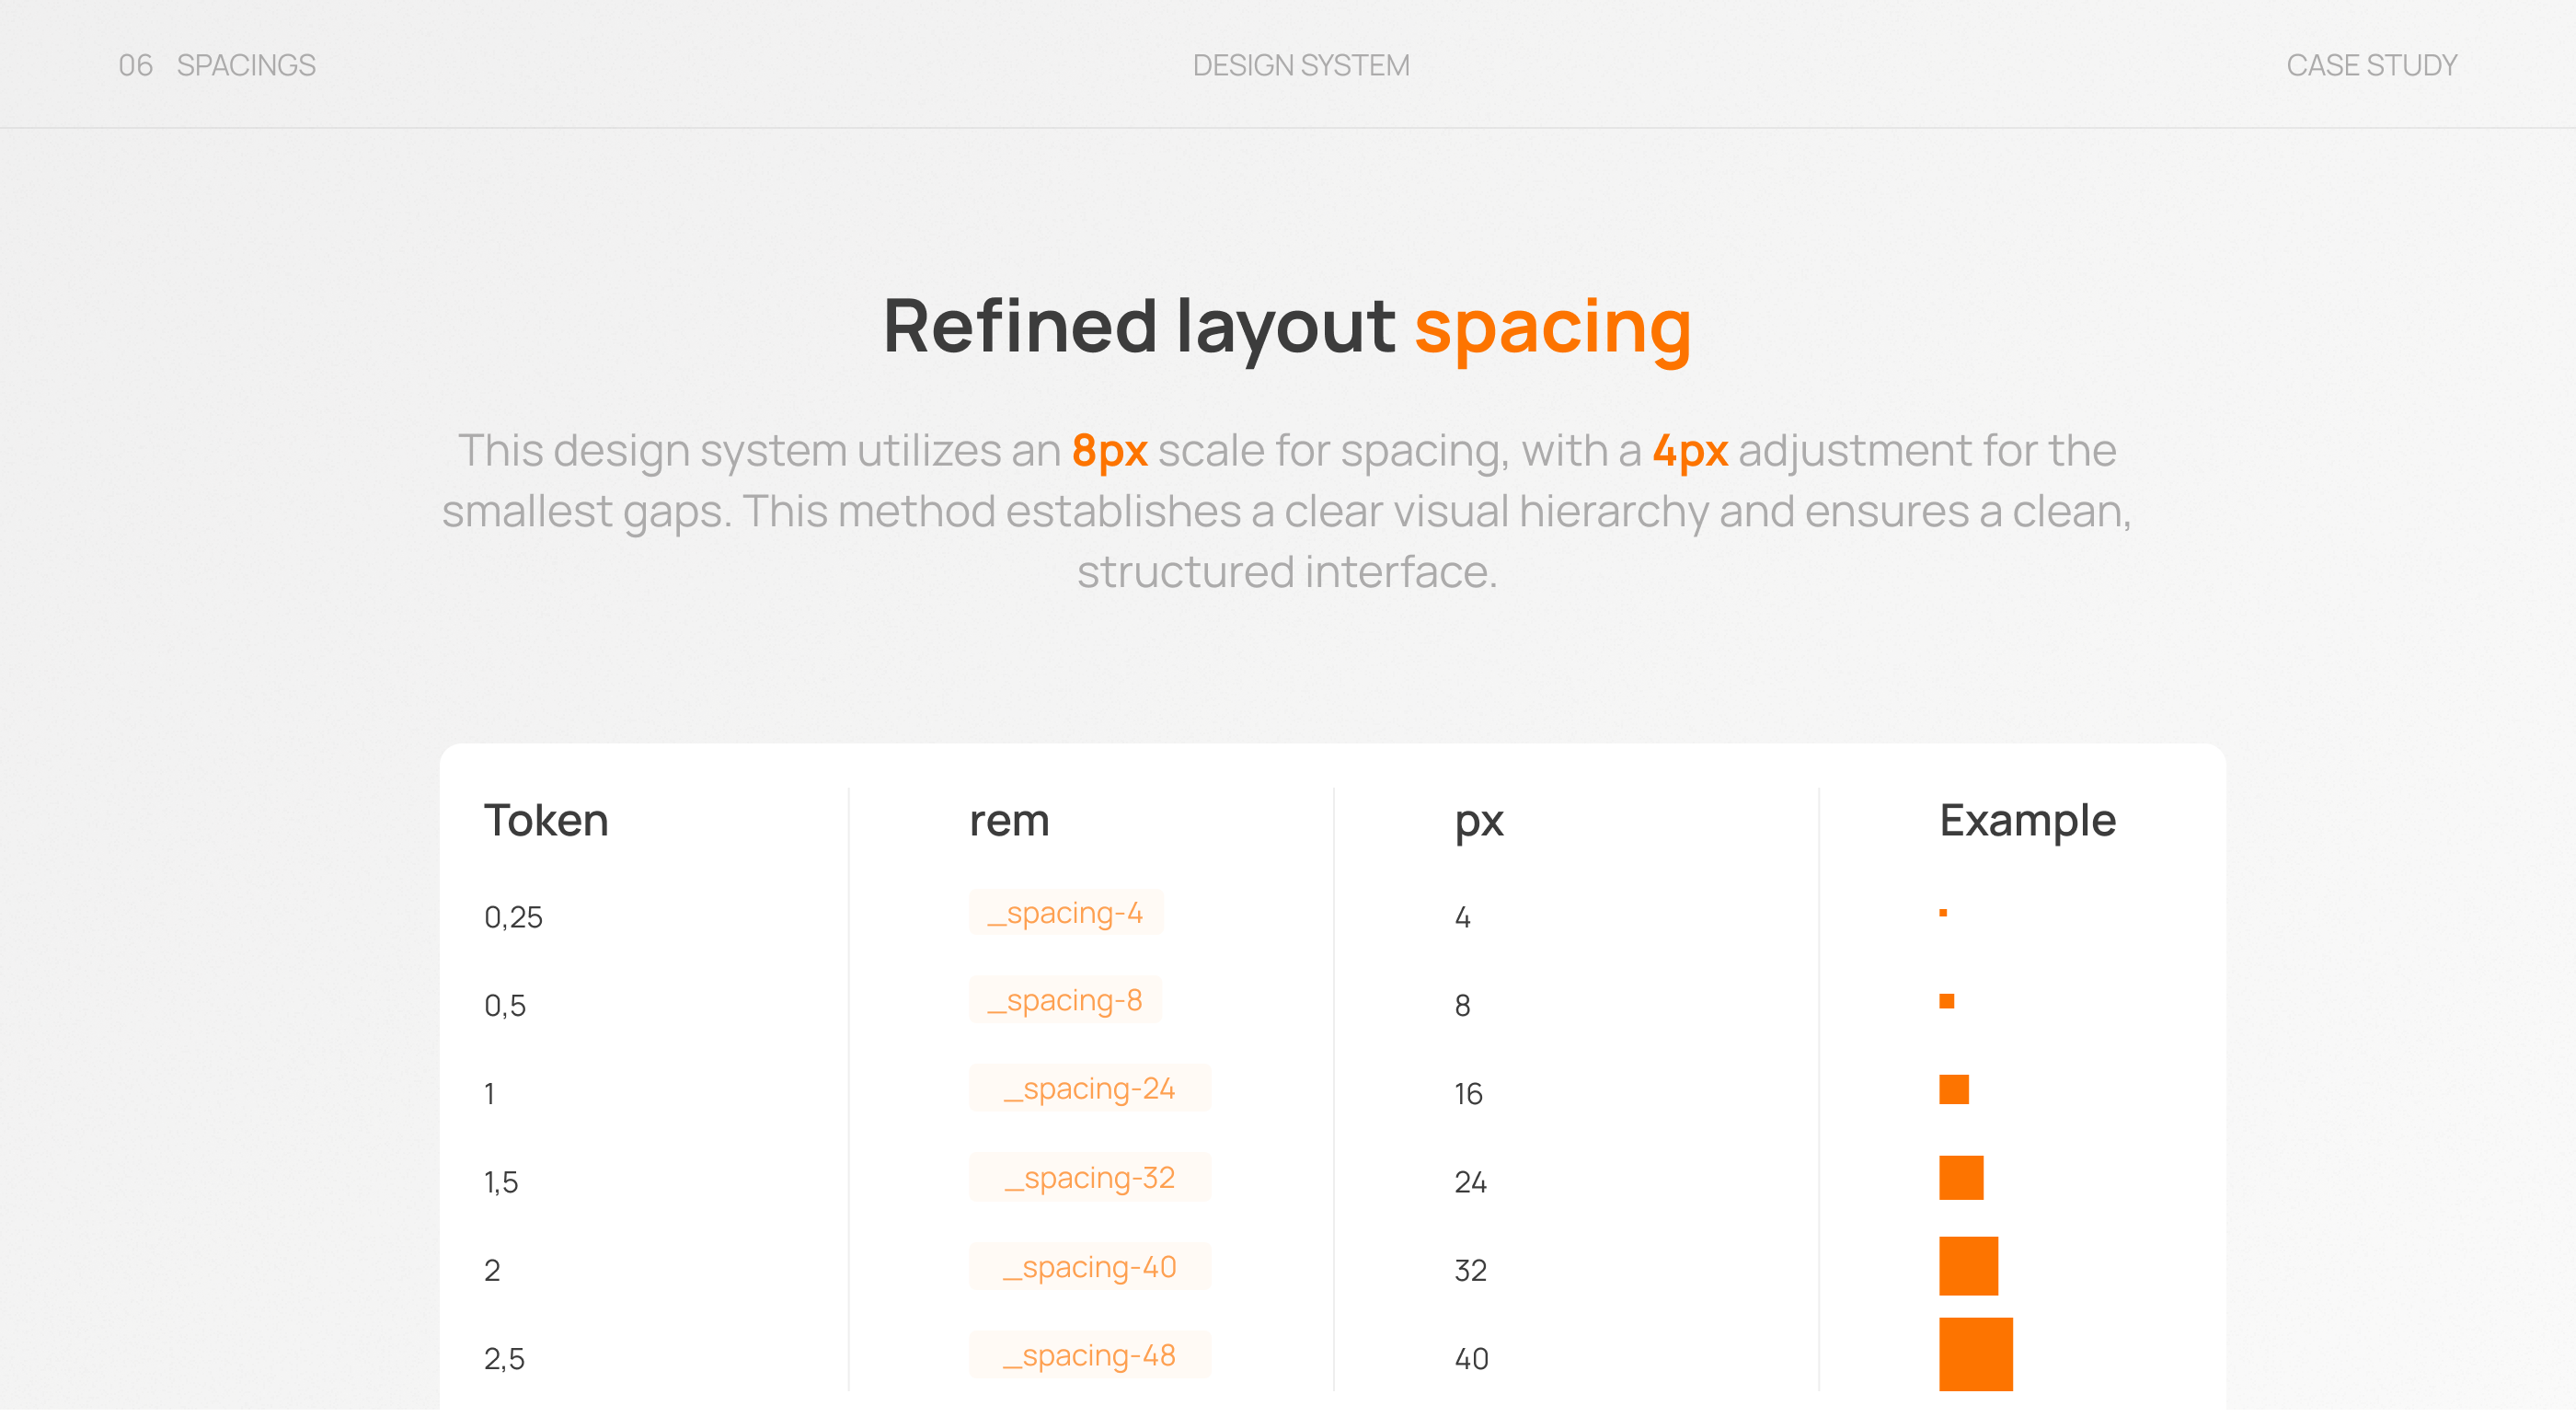Click the _spacing-32 token chip
The width and height of the screenshot is (2576, 1417).
click(x=1090, y=1178)
